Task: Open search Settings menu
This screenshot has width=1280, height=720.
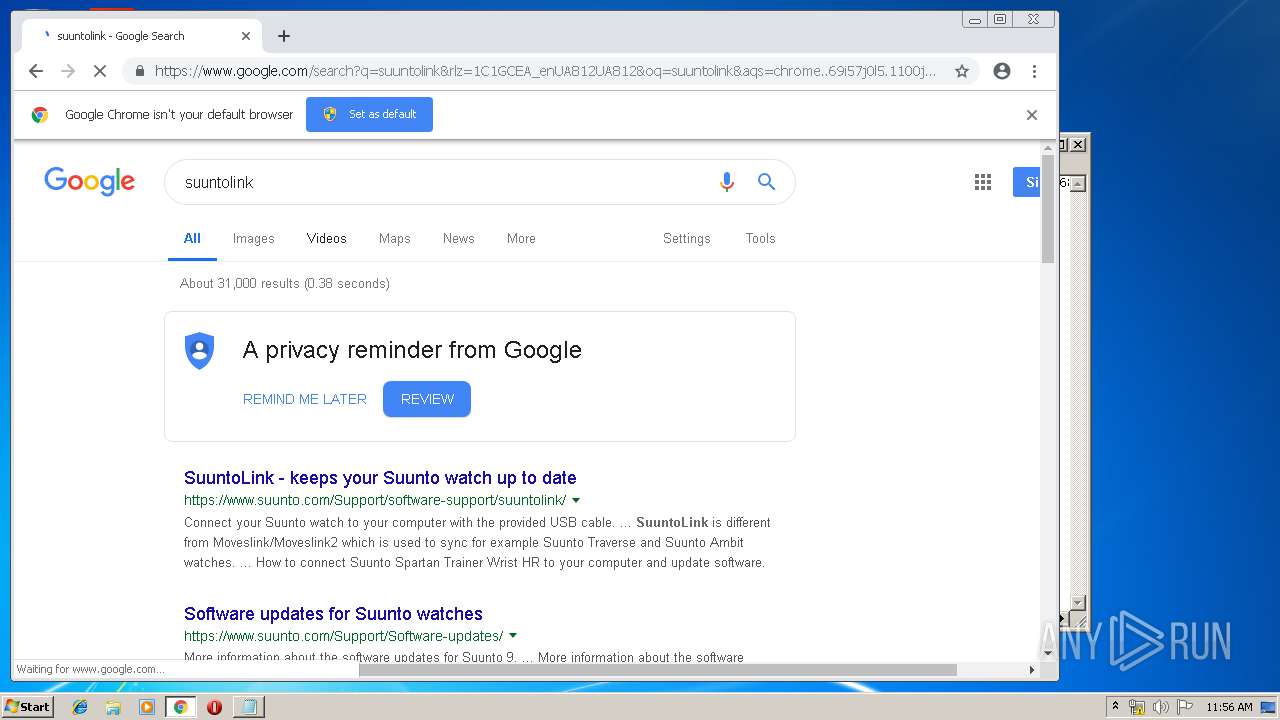Action: tap(687, 238)
